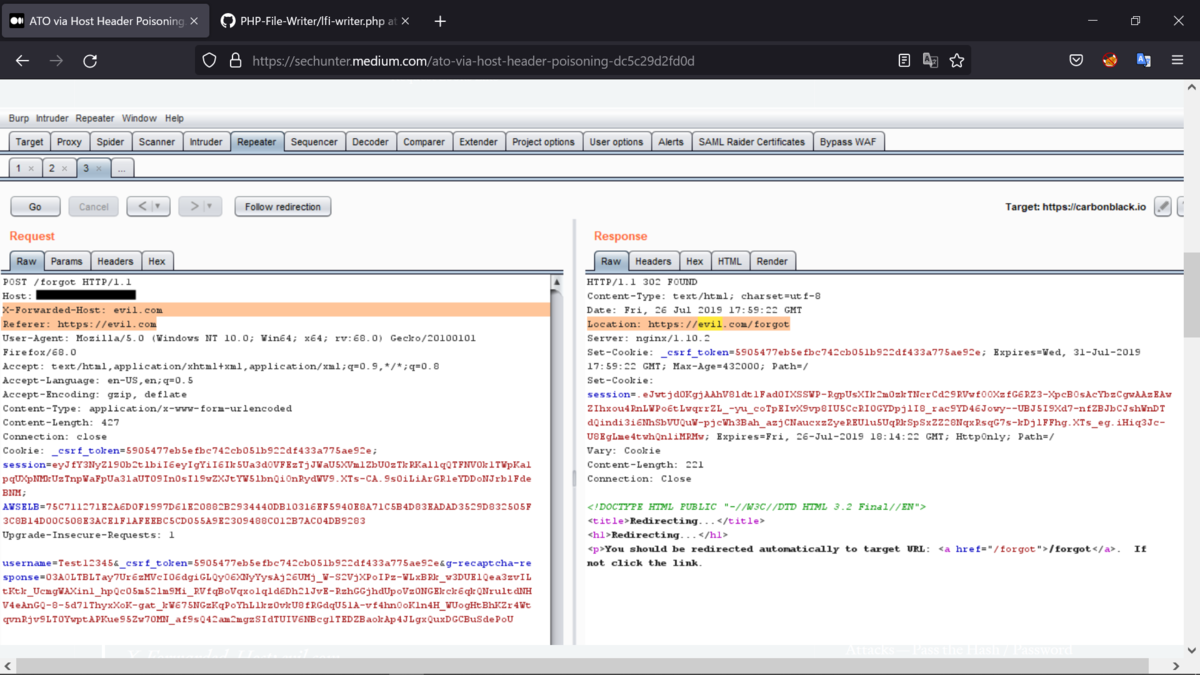
Task: Open the Bypass WAF tab
Action: pyautogui.click(x=848, y=142)
